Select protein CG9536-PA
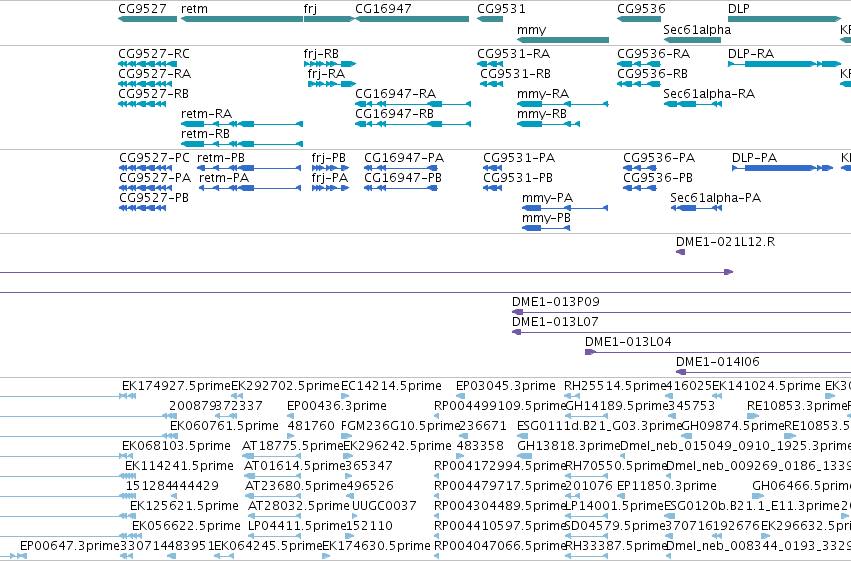Screen dimensions: 851x561 tap(659, 158)
